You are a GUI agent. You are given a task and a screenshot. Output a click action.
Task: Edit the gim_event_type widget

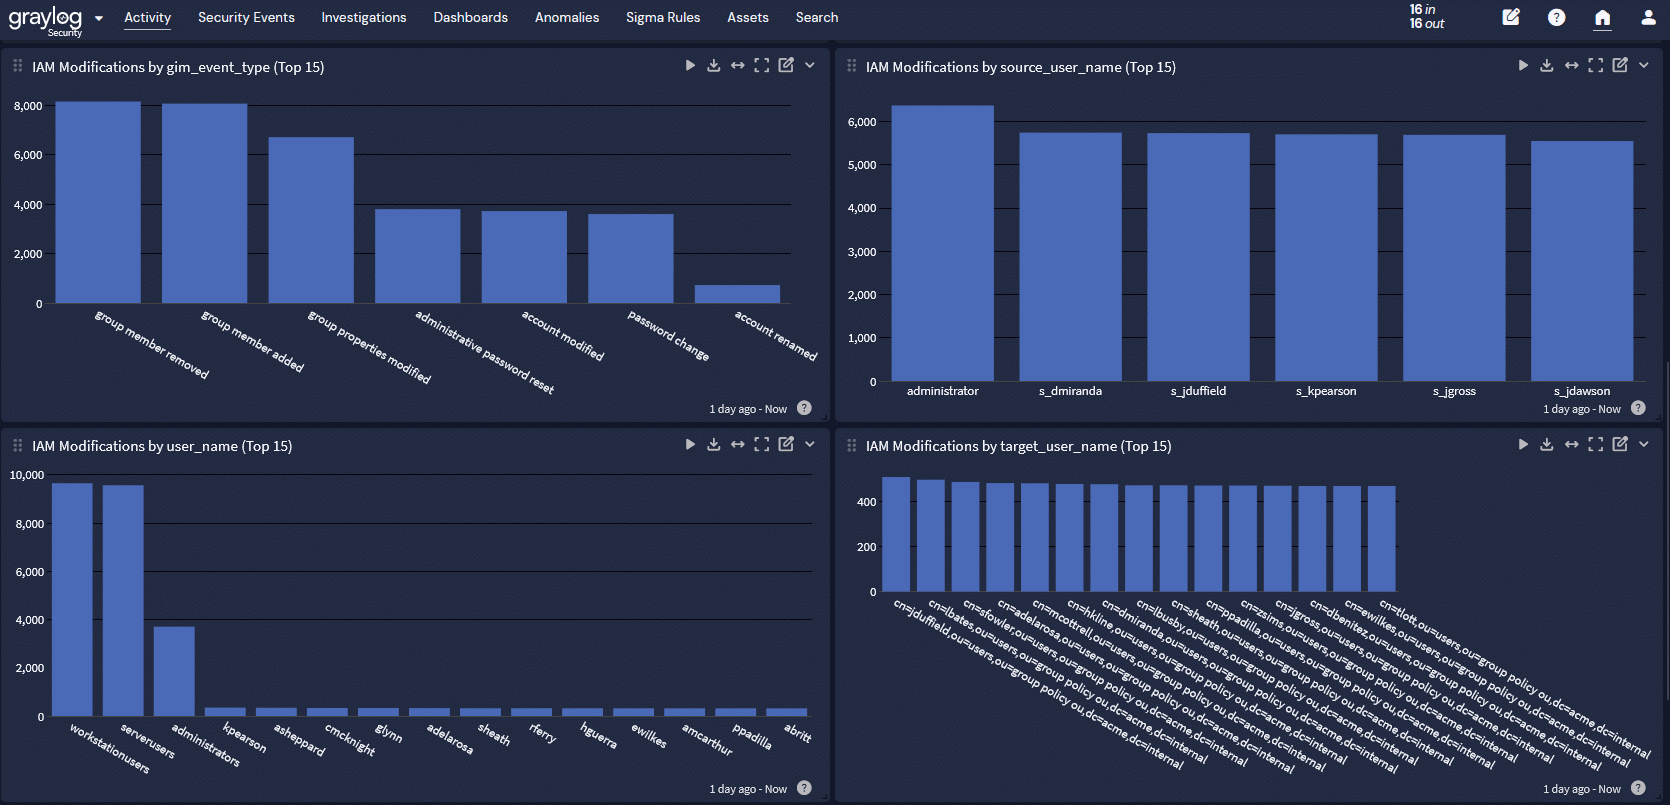786,66
